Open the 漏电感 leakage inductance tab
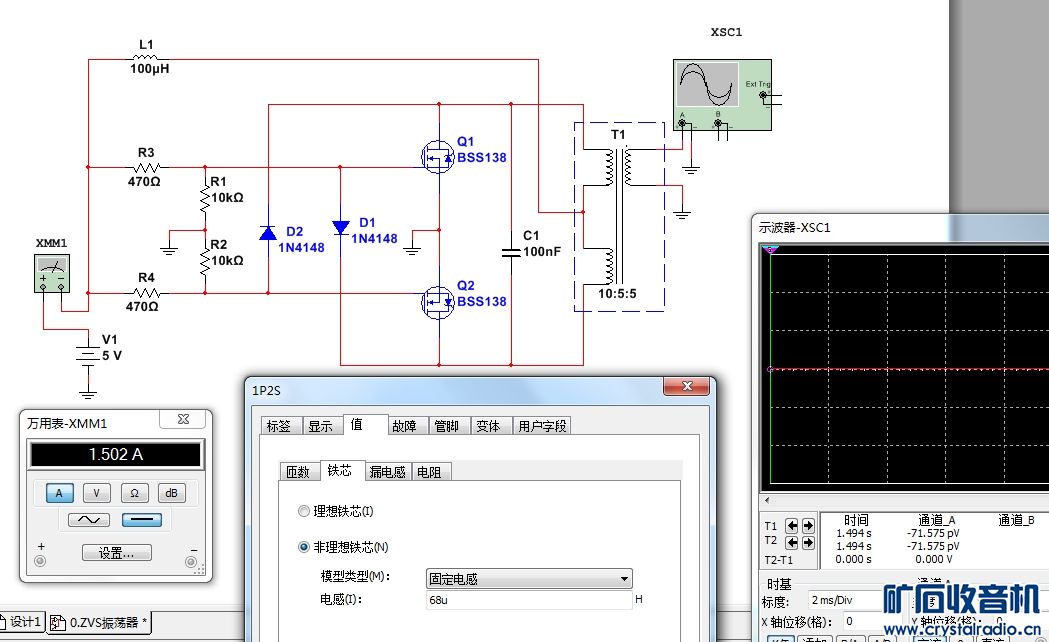This screenshot has width=1049, height=642. click(387, 471)
